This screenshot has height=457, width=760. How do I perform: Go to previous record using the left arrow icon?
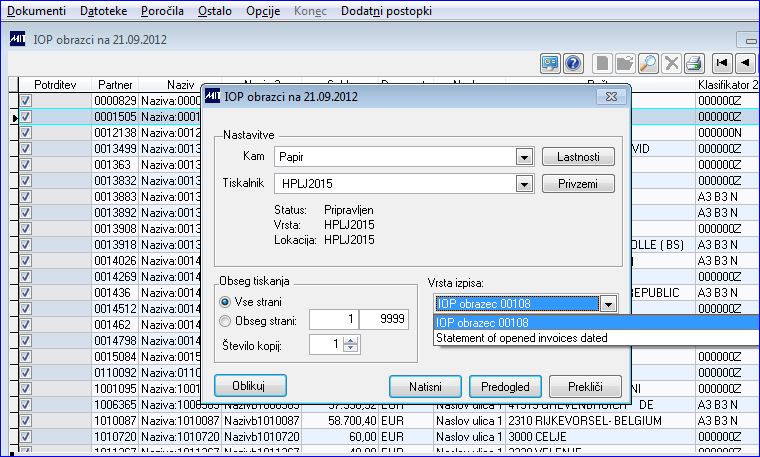[745, 63]
